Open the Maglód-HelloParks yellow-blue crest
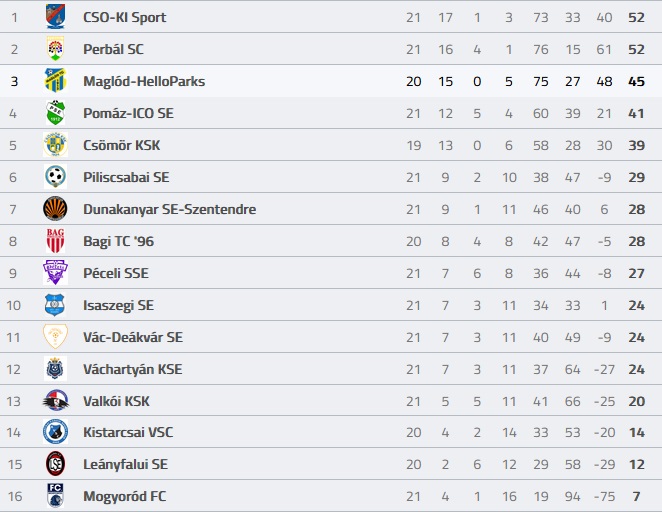662x512 pixels. point(55,80)
